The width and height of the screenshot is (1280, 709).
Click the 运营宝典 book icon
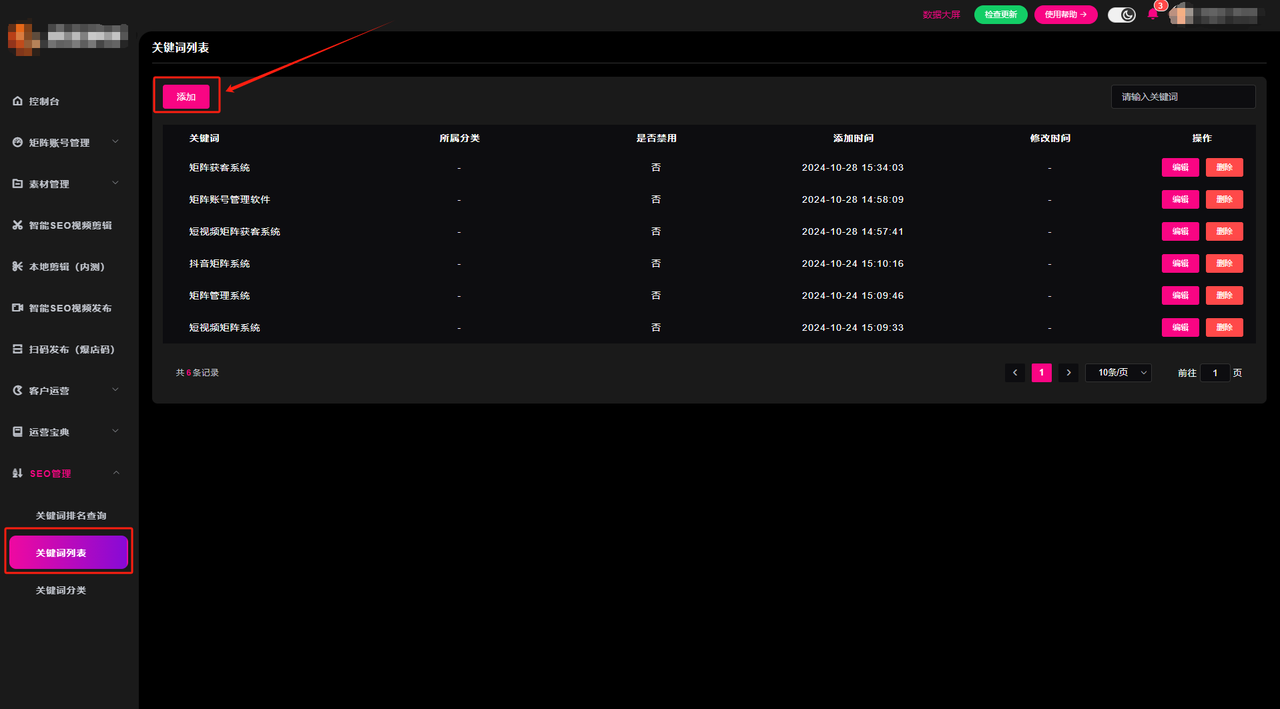pos(17,432)
